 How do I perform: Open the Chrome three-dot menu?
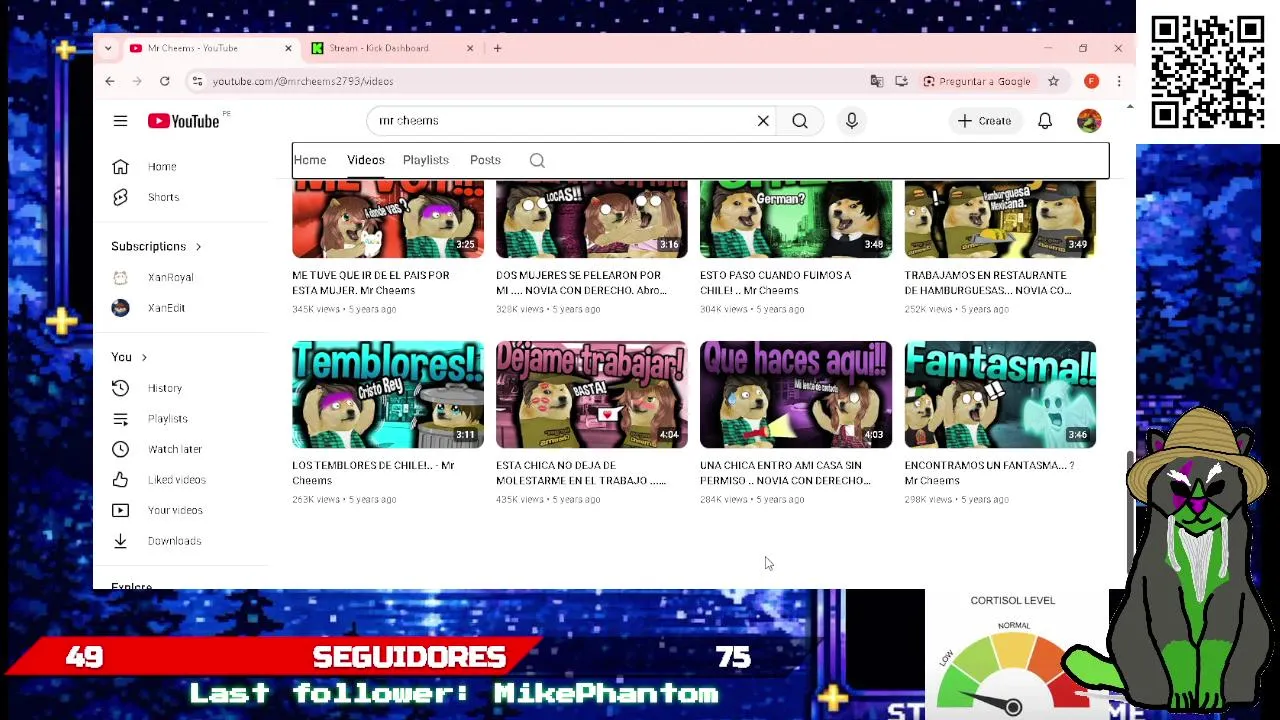[1119, 81]
